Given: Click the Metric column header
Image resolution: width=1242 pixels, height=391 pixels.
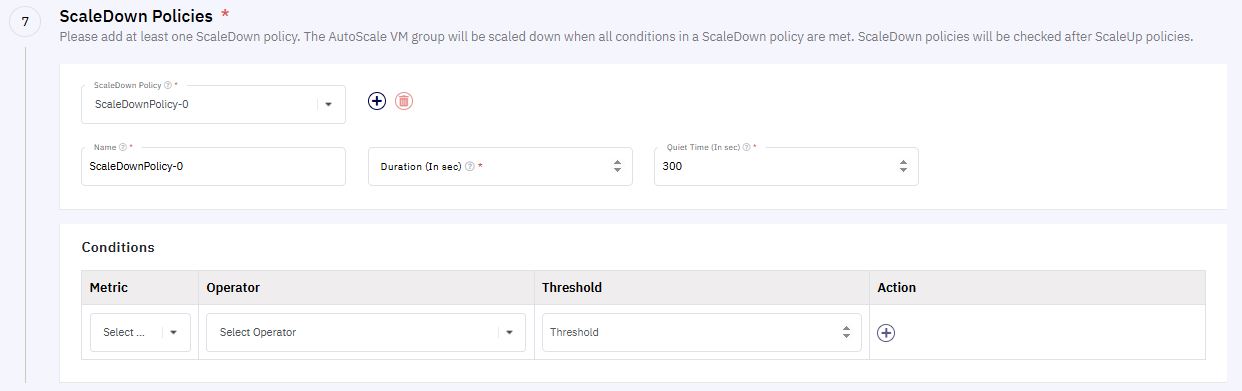Looking at the screenshot, I should pos(109,287).
